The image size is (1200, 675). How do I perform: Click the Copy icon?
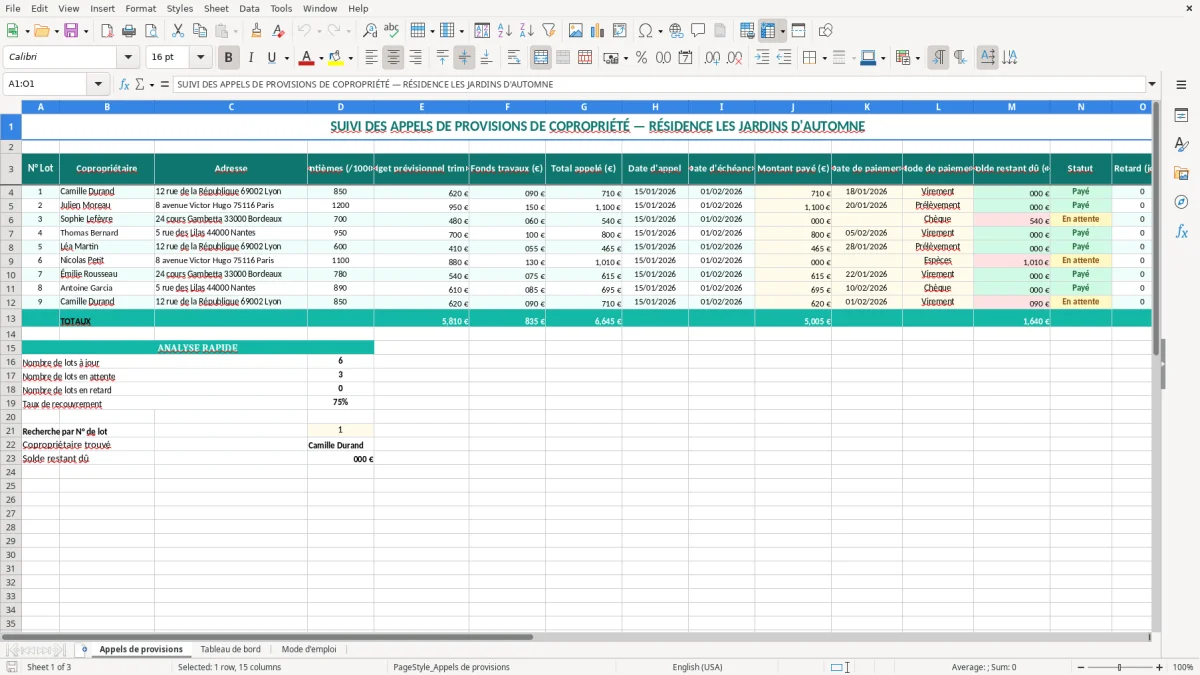tap(200, 31)
